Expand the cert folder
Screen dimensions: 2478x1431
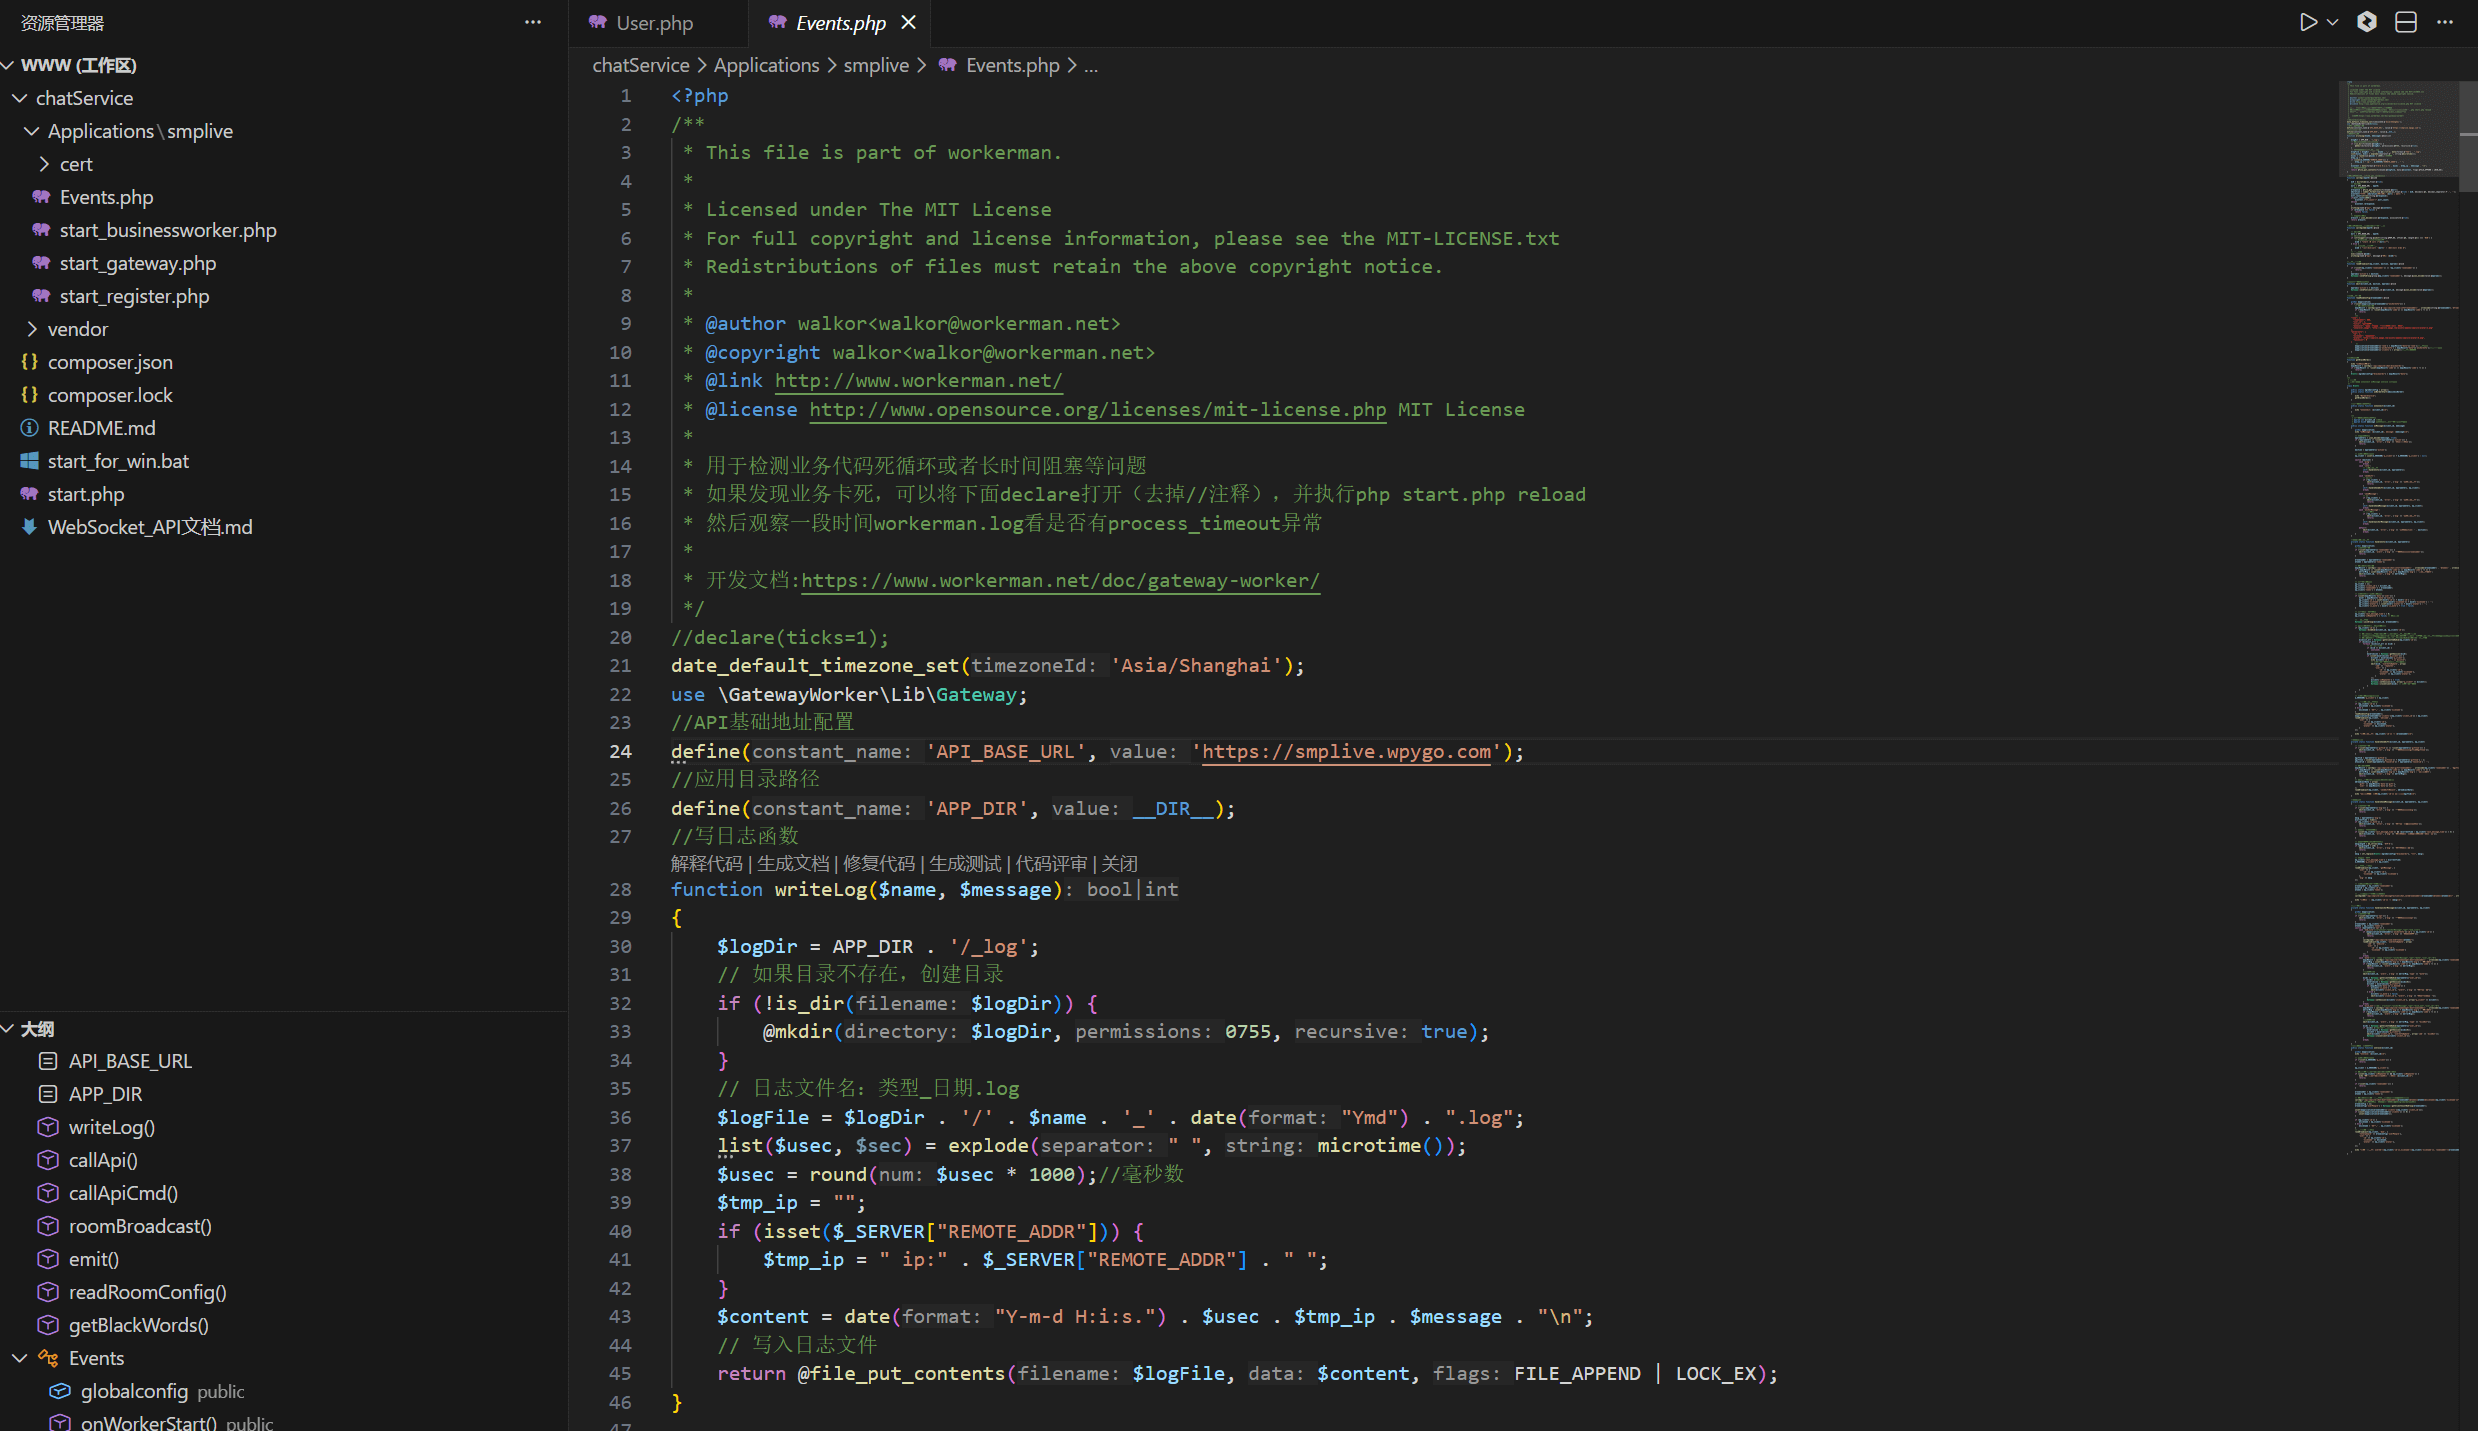(x=75, y=164)
